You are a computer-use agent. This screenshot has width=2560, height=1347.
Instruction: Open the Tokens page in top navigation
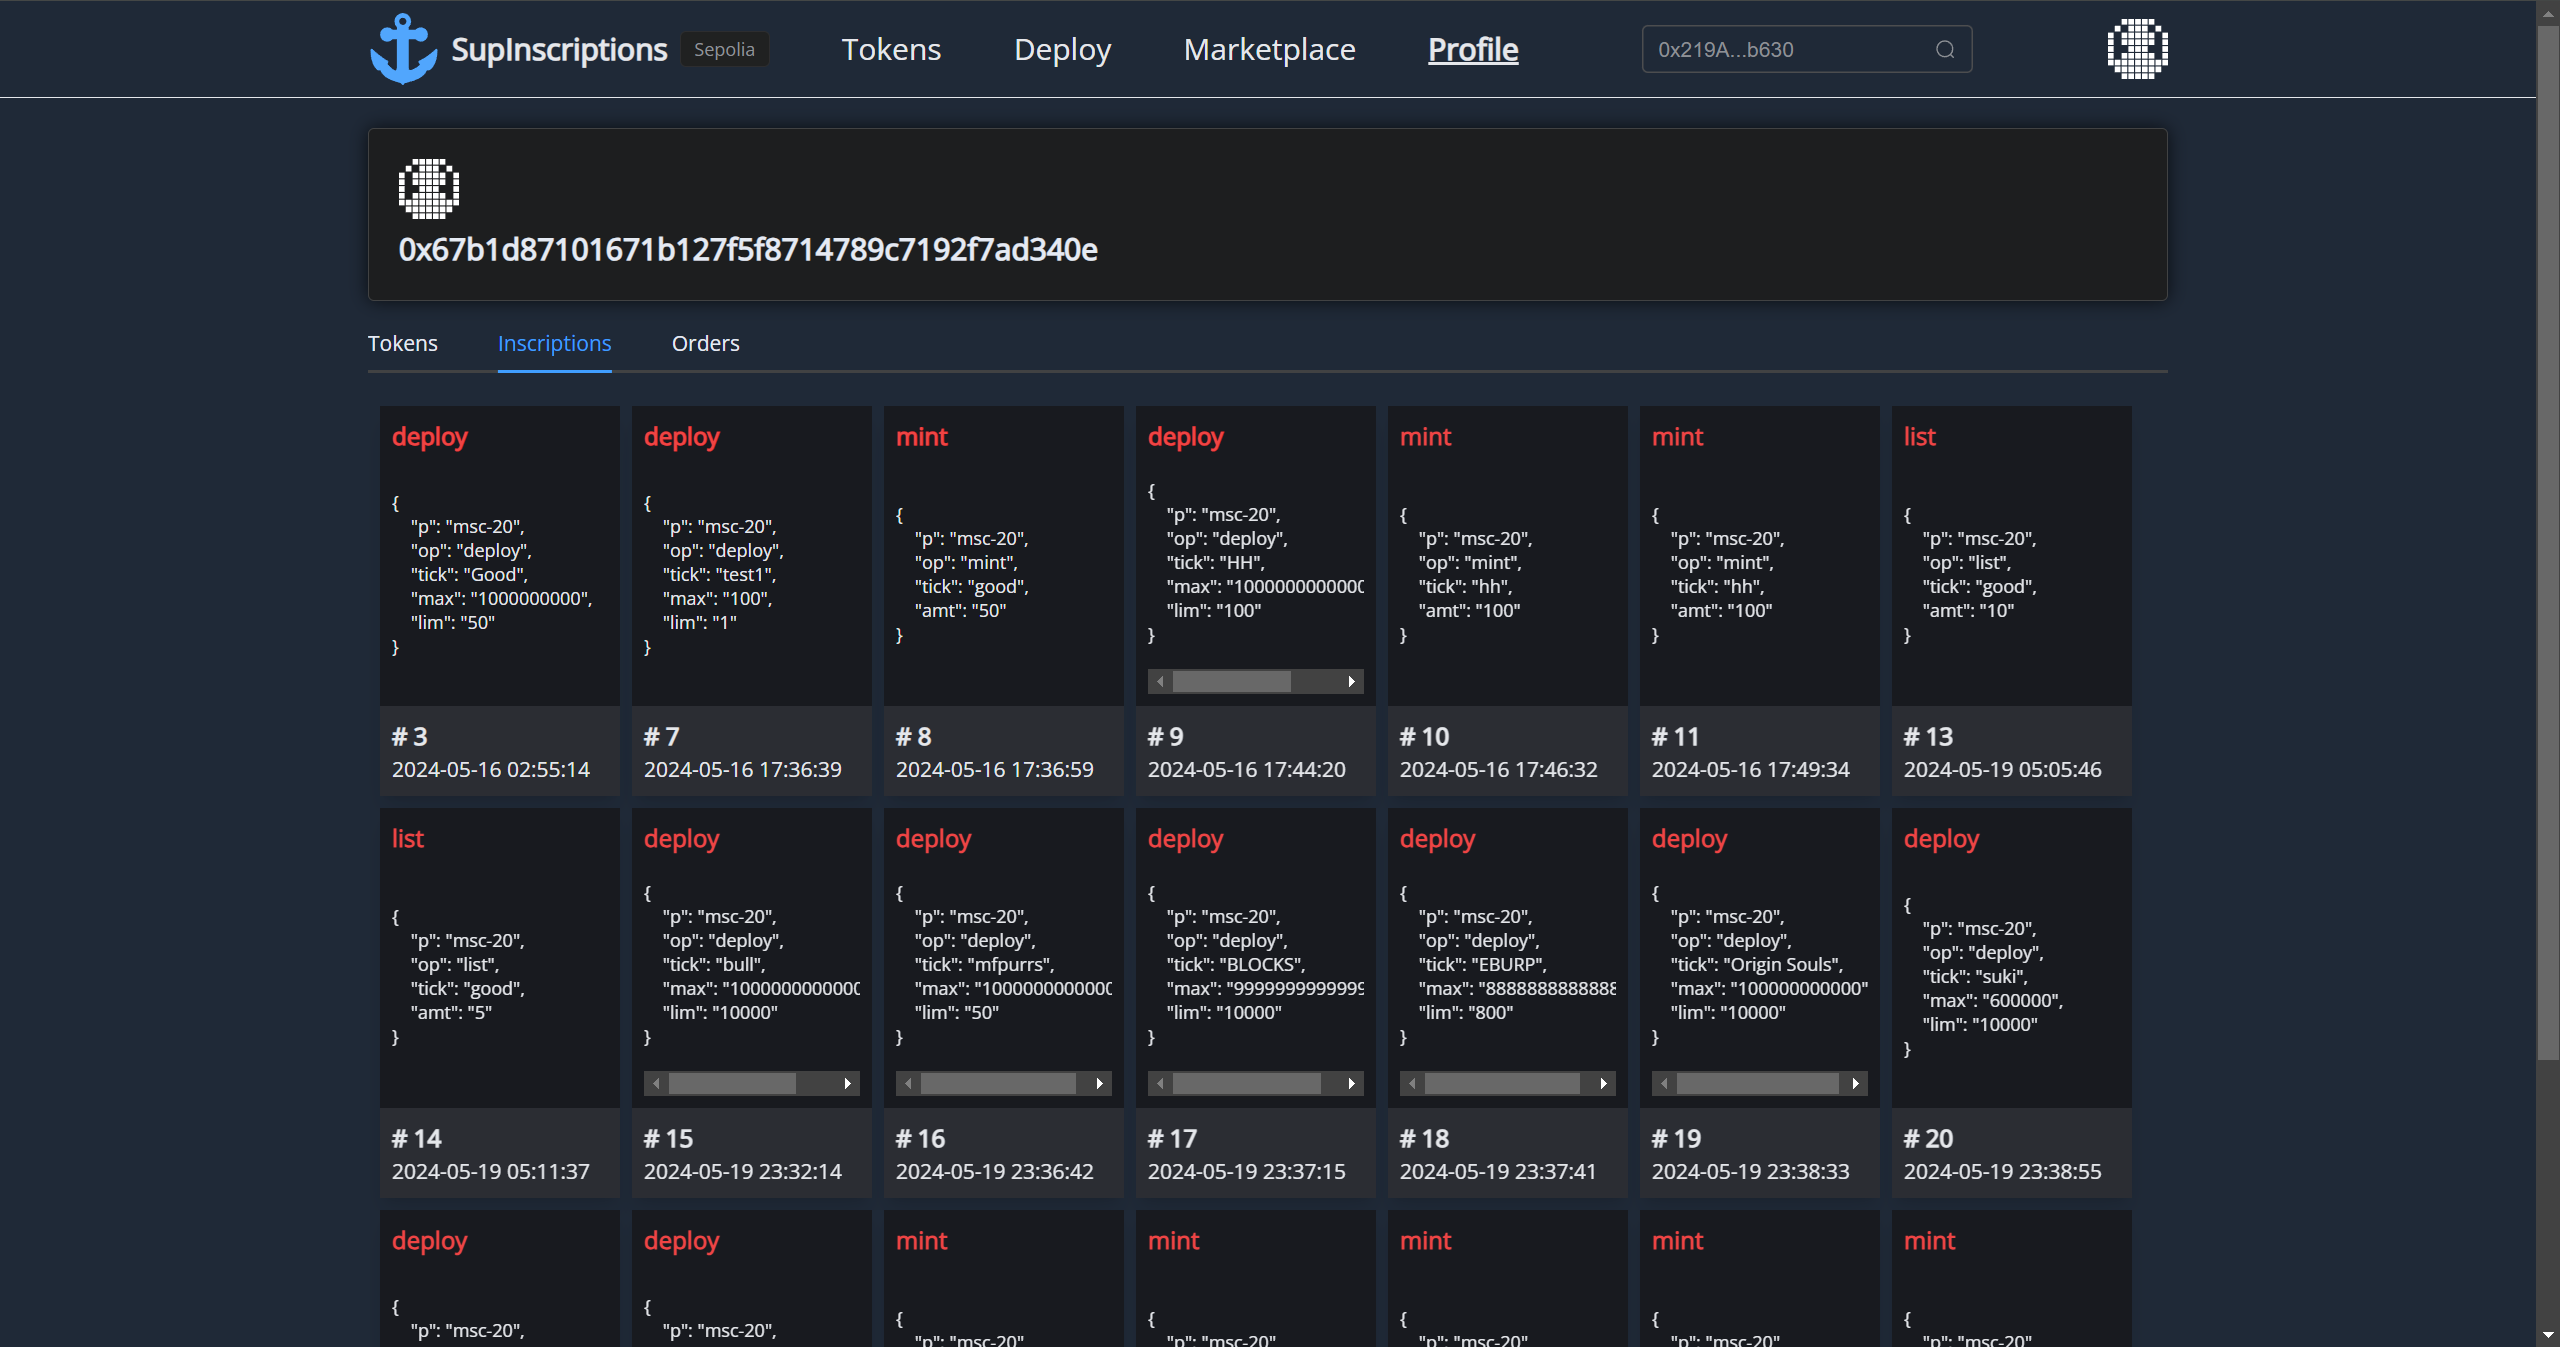coord(890,50)
